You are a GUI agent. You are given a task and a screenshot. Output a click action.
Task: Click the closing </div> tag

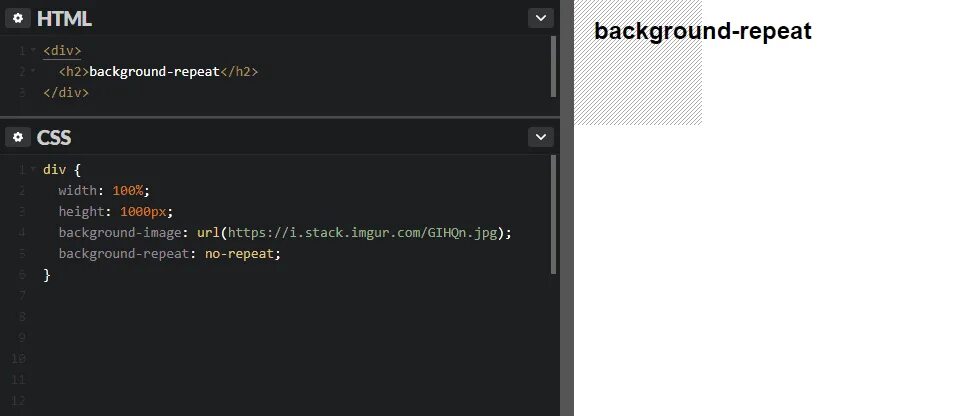[x=66, y=93]
